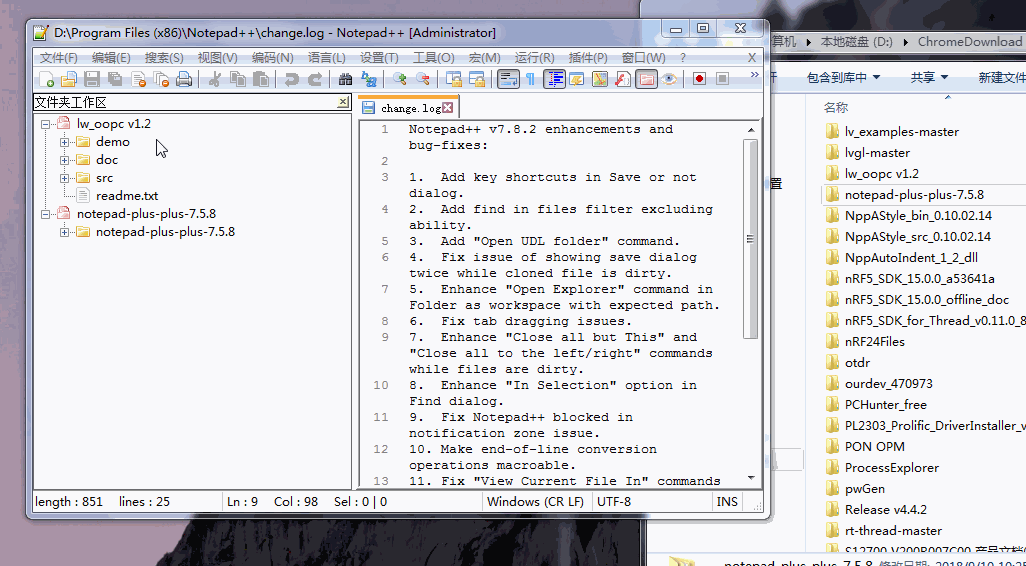Expand the src folder in the tree

pyautogui.click(x=64, y=178)
